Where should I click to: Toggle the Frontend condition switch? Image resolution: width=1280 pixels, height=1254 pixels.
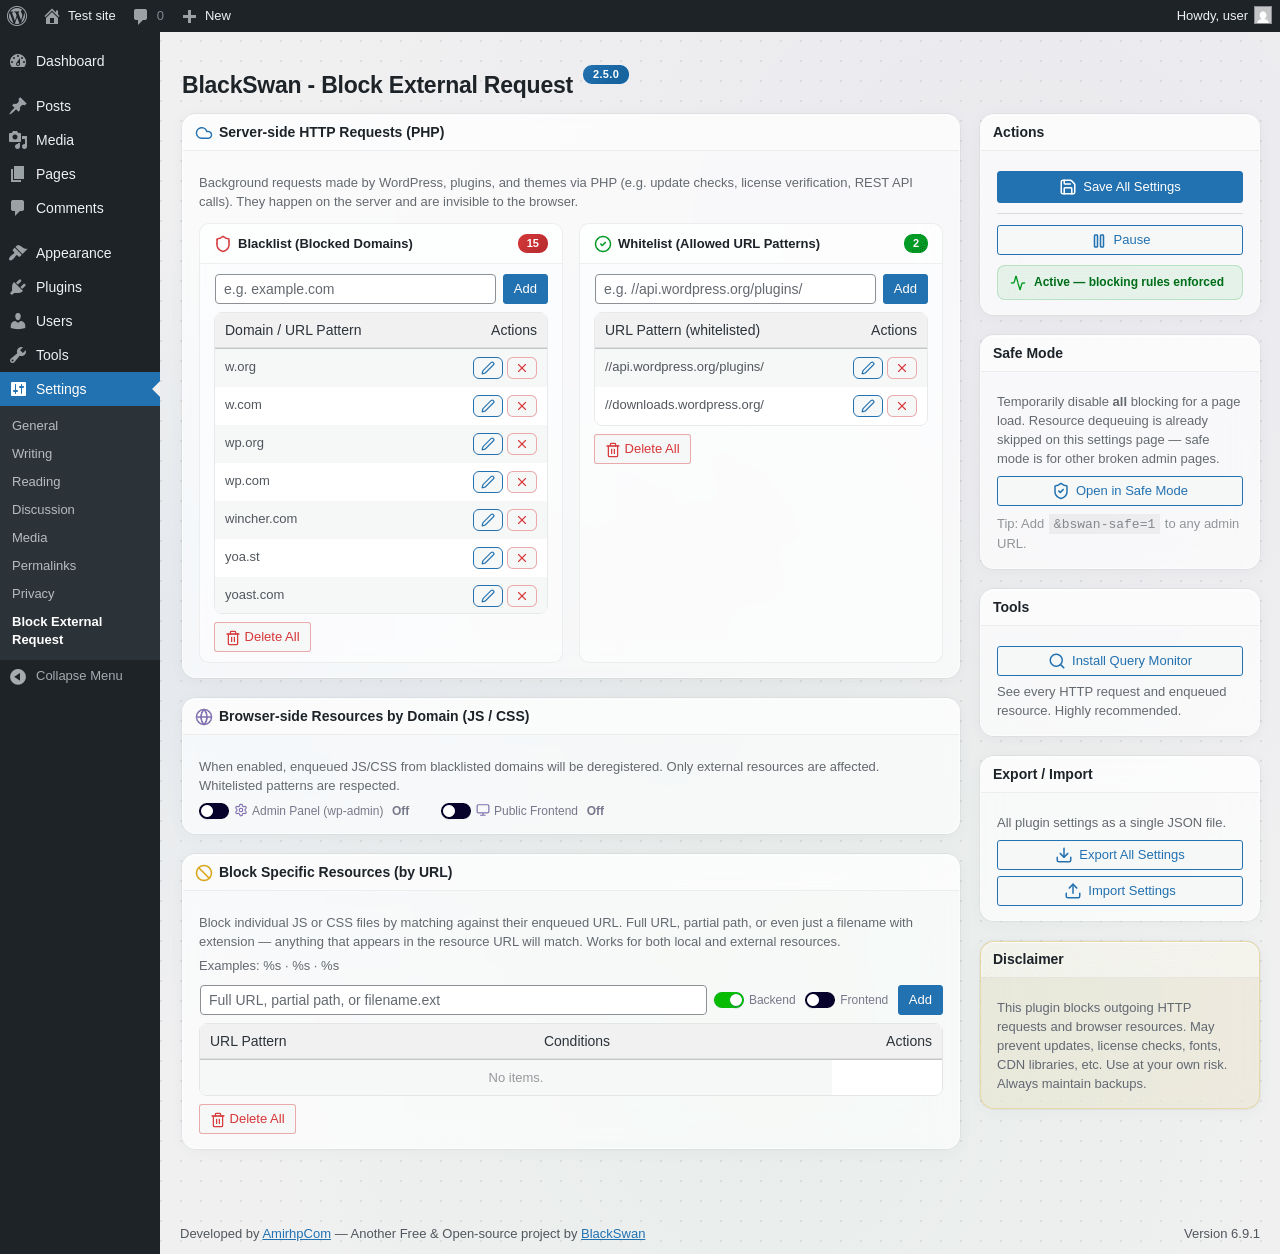[x=820, y=1000]
